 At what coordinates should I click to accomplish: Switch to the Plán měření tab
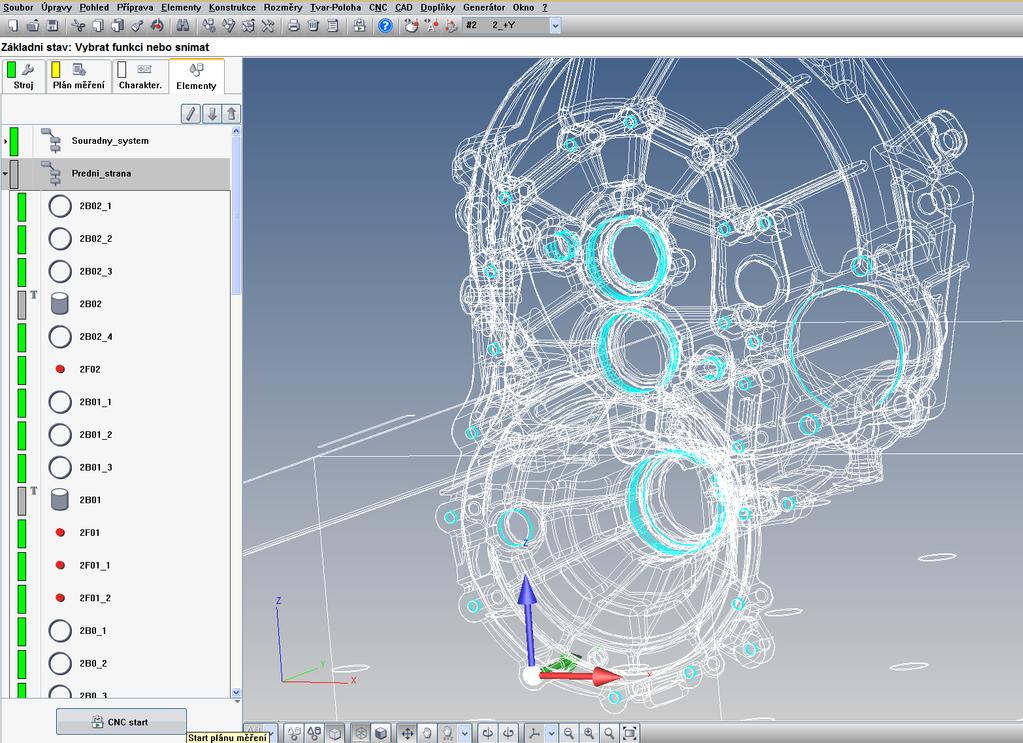click(x=78, y=76)
